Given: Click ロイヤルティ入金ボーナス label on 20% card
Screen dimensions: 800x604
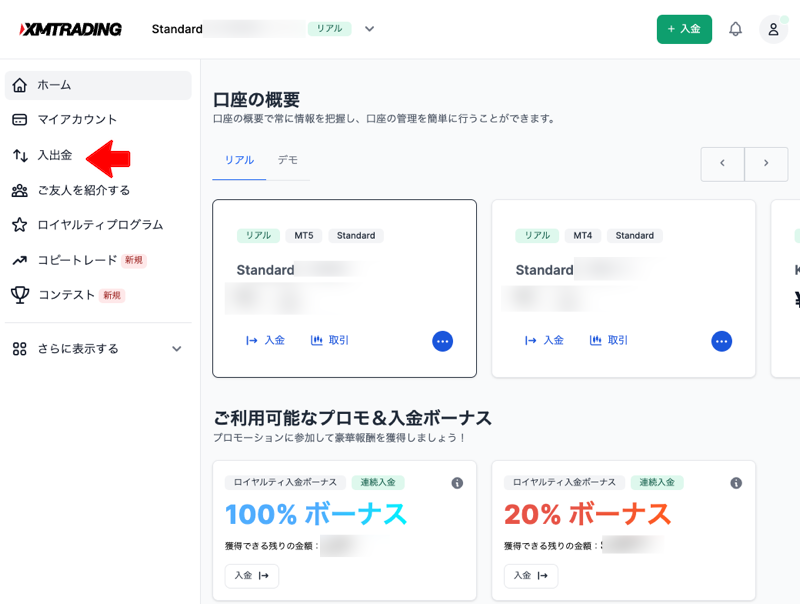Looking at the screenshot, I should (564, 483).
